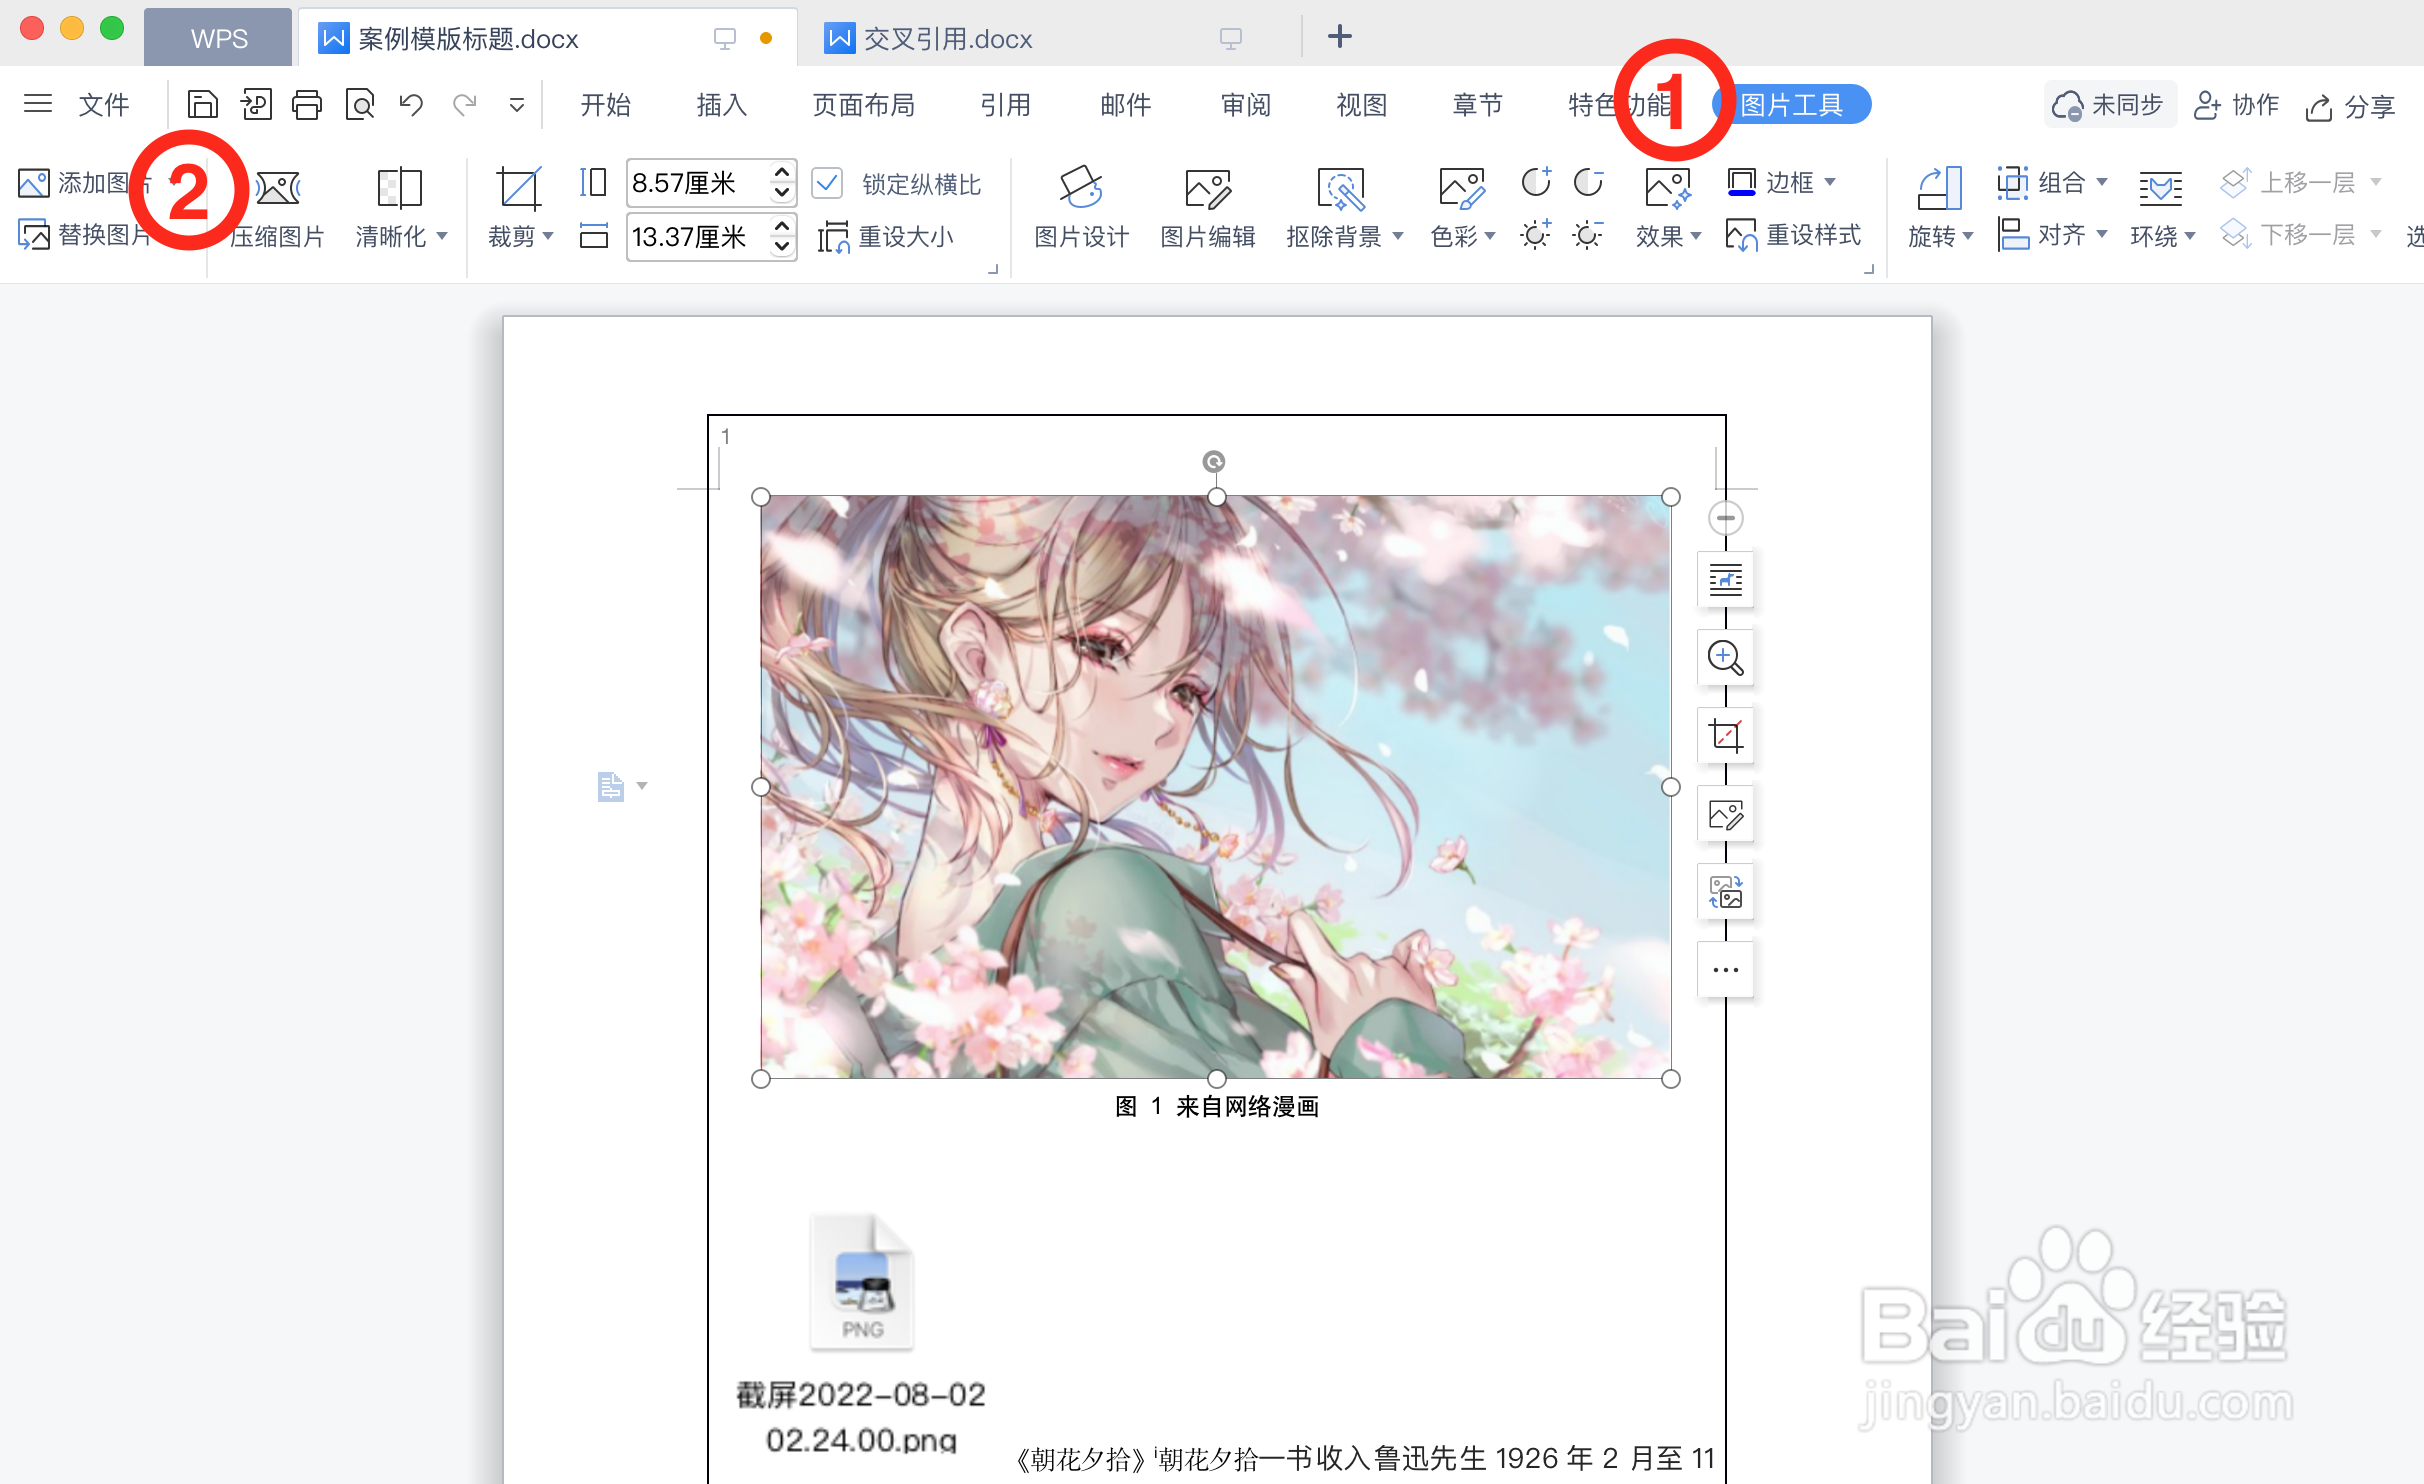
Task: Click the collapse minus circle beside image
Action: pos(1726,518)
